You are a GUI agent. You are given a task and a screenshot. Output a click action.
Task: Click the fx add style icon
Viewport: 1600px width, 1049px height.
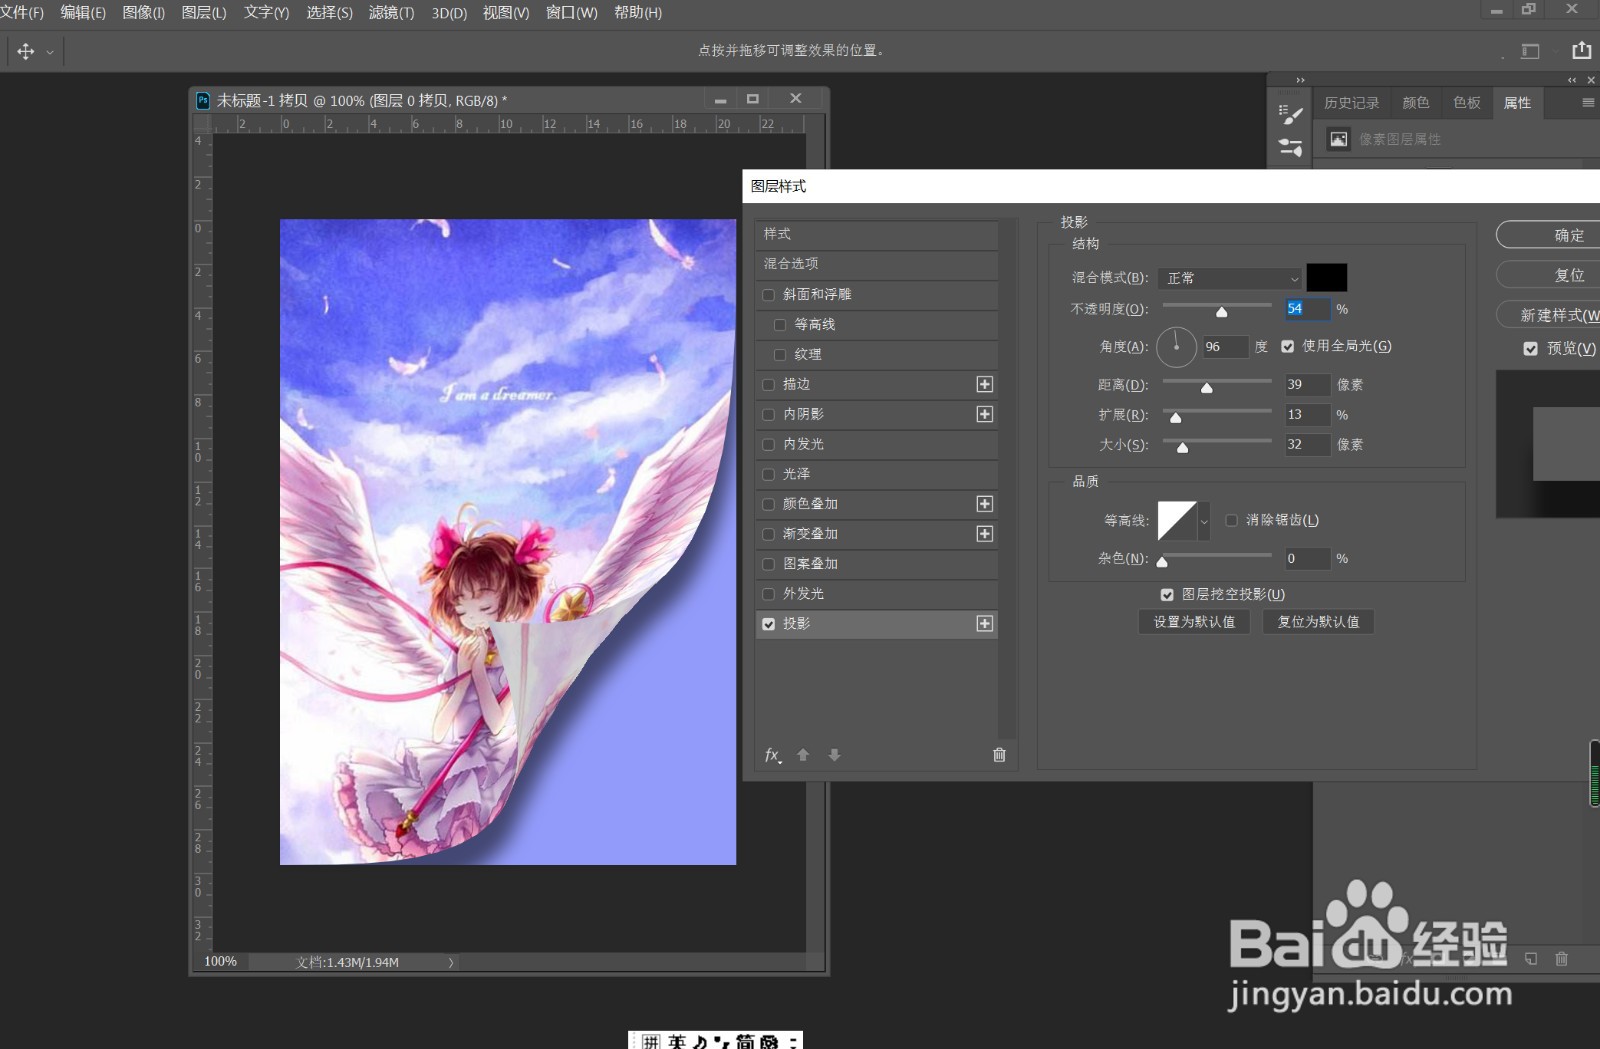(773, 755)
